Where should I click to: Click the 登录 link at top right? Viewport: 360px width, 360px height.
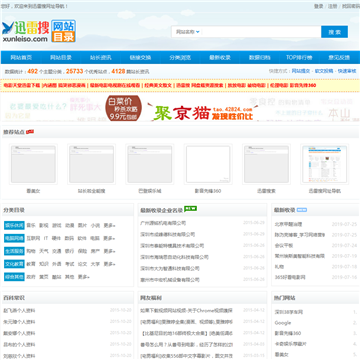[318, 6]
